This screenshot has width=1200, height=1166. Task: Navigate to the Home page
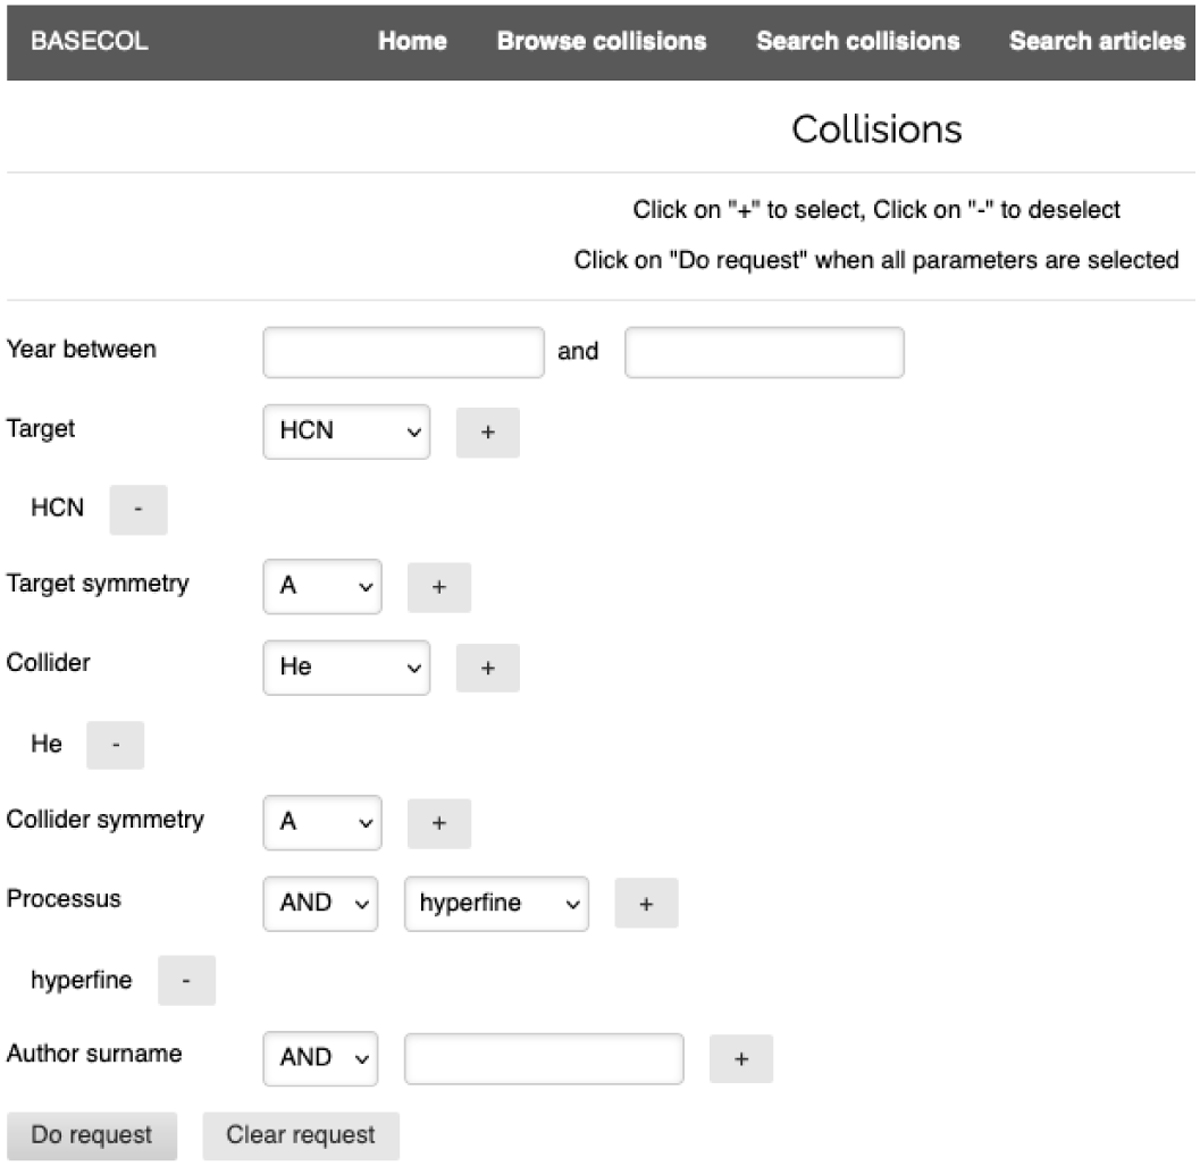pyautogui.click(x=412, y=41)
